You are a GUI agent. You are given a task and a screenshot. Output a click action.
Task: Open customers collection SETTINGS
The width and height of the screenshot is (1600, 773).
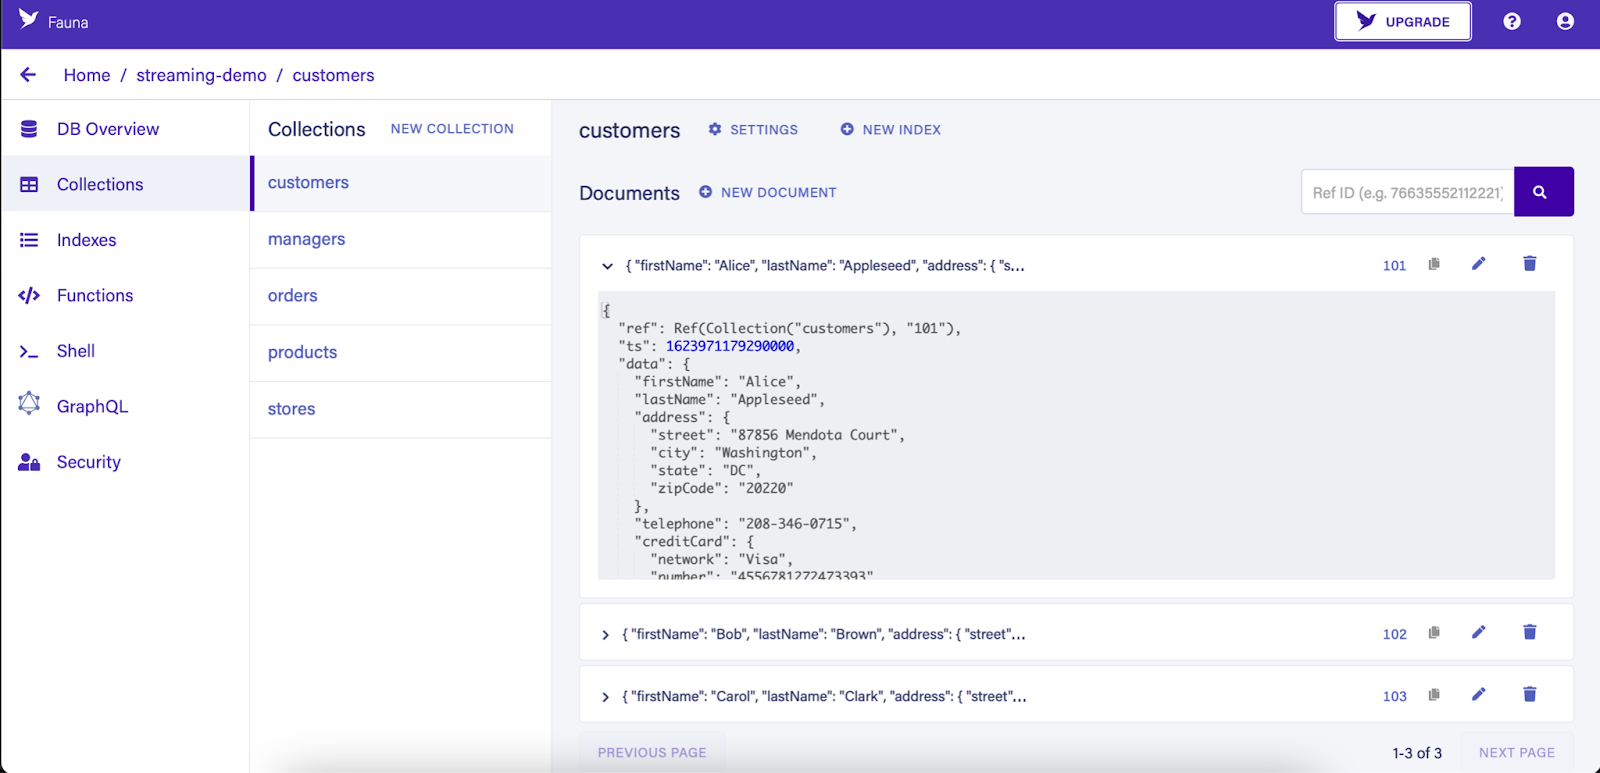point(753,130)
